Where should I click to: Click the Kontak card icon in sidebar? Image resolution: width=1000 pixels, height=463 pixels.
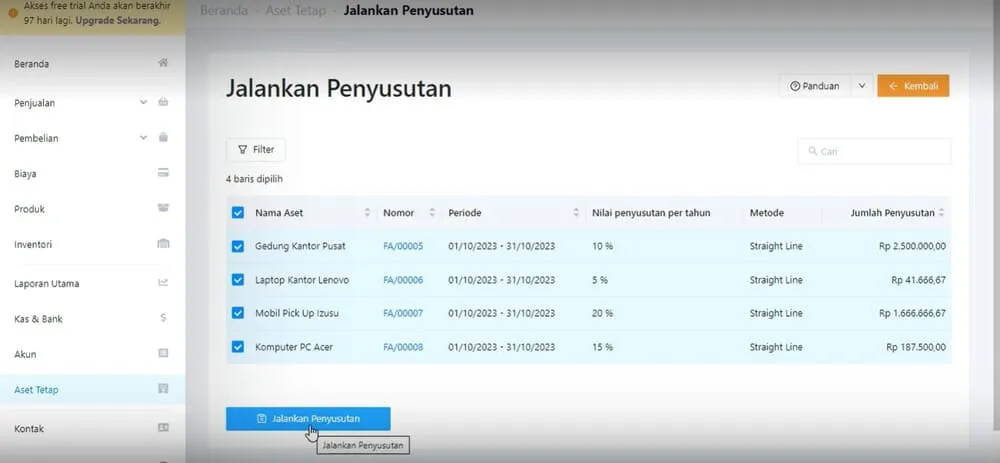pos(163,428)
